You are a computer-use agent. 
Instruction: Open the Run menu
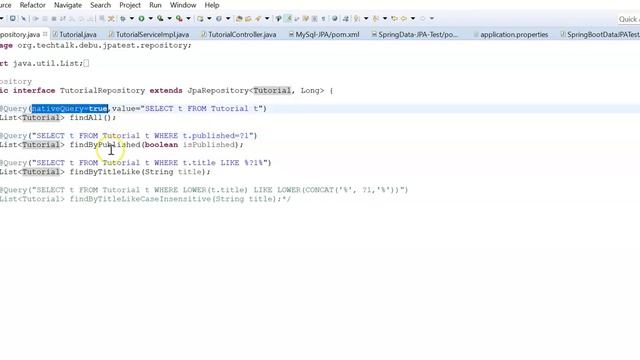click(x=155, y=5)
